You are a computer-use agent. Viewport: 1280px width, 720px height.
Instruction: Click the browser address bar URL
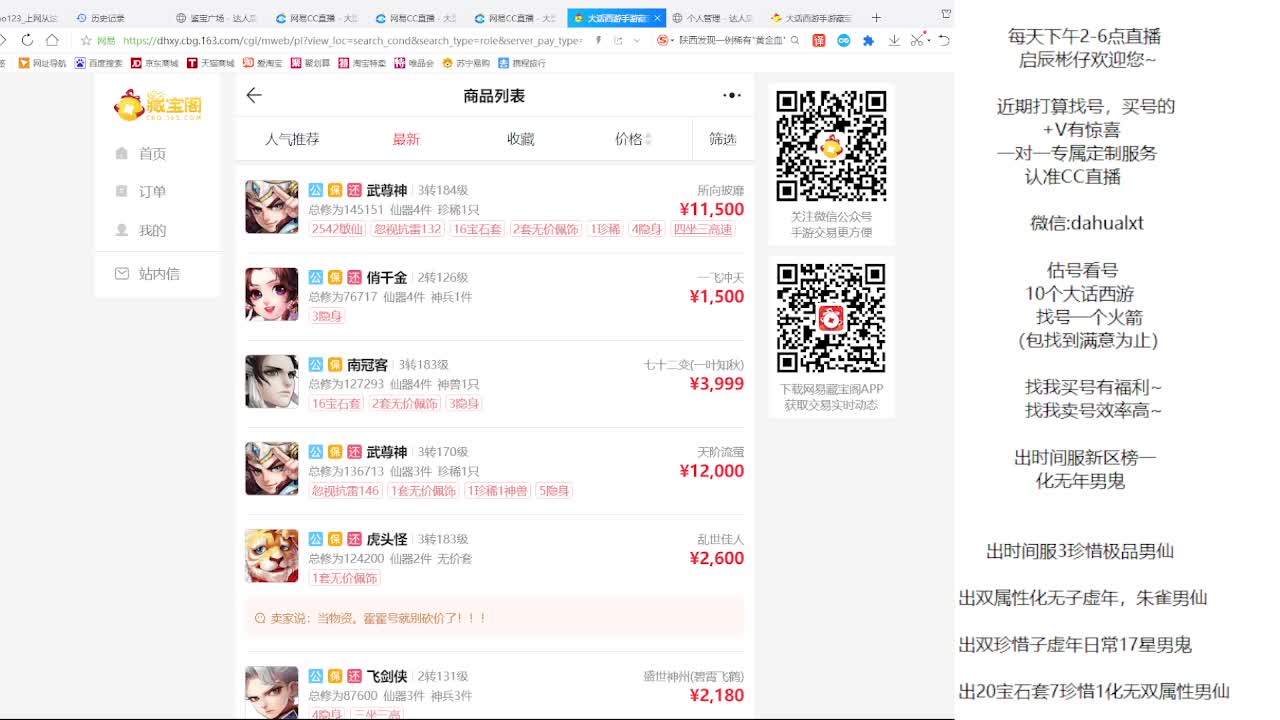click(x=352, y=40)
